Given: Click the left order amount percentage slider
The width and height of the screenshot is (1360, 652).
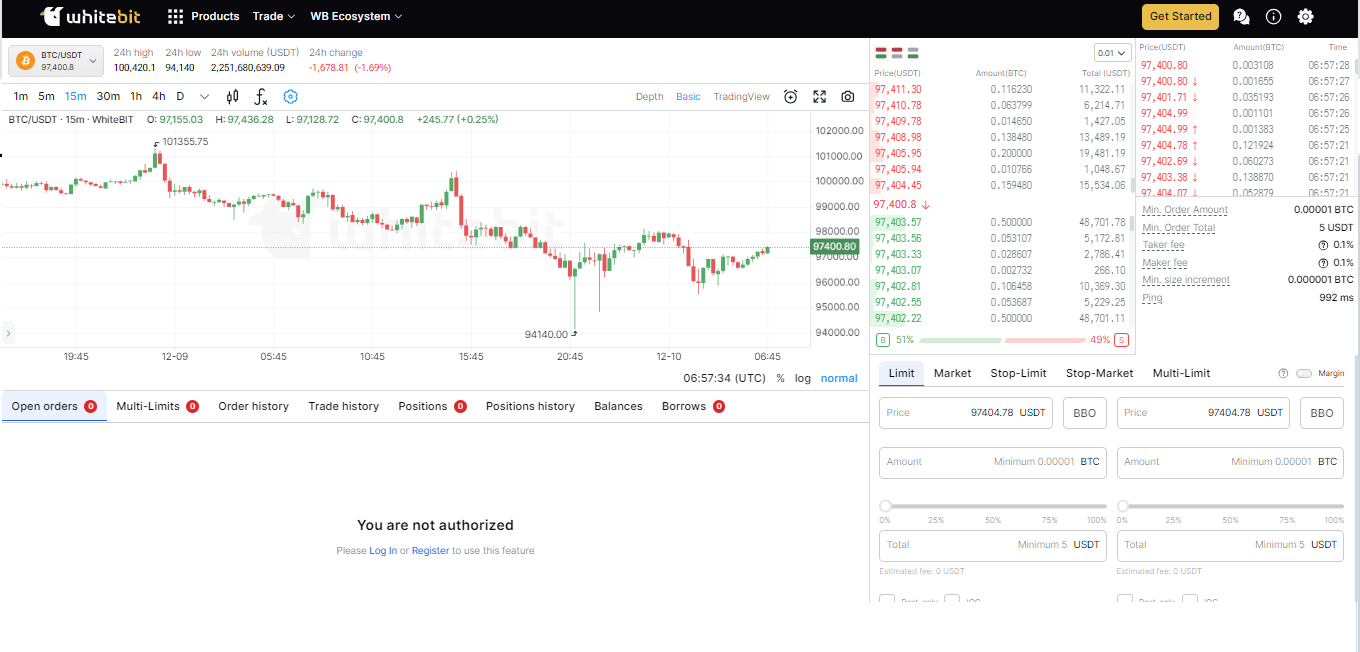Looking at the screenshot, I should (x=995, y=506).
